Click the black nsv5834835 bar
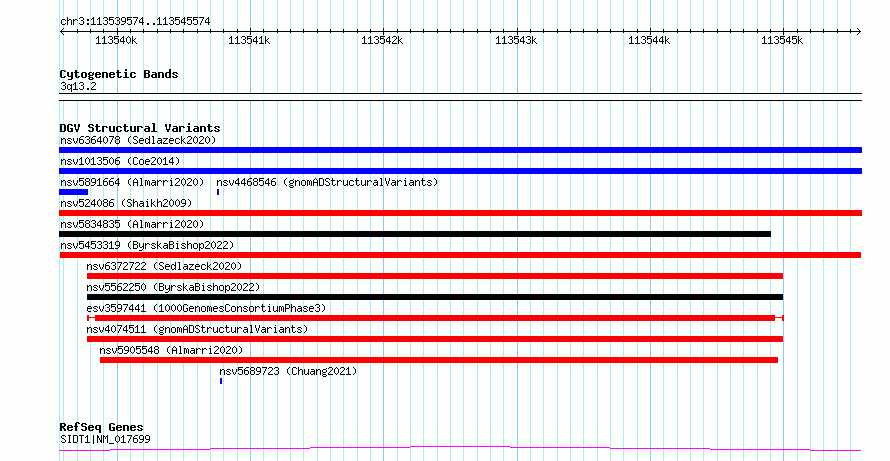The width and height of the screenshot is (890, 461). [415, 234]
